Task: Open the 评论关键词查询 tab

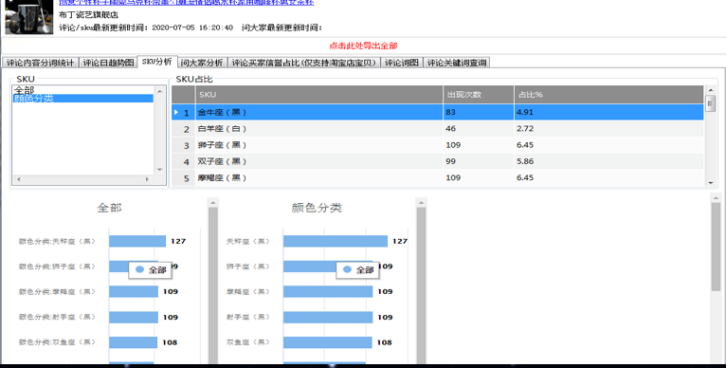Action: 457,63
